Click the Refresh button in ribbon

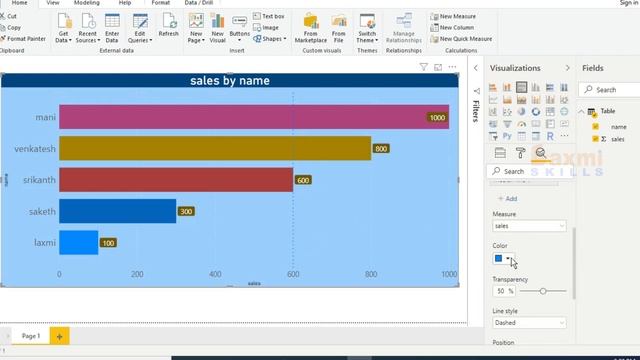tap(169, 24)
